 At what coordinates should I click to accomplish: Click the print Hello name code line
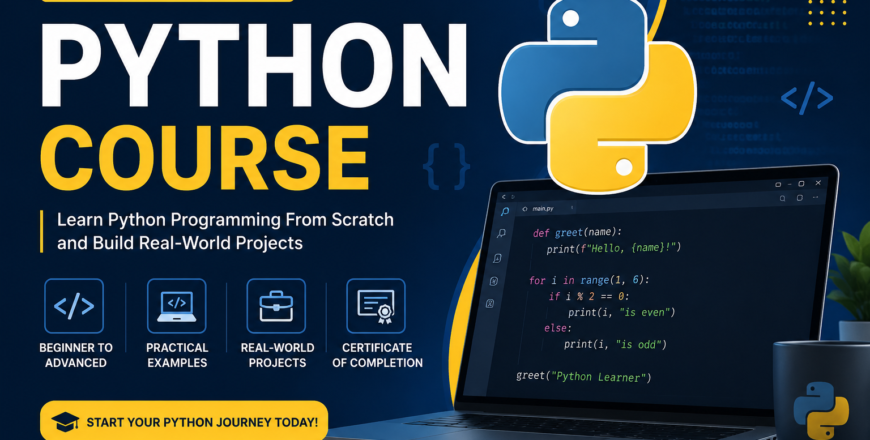coord(614,249)
